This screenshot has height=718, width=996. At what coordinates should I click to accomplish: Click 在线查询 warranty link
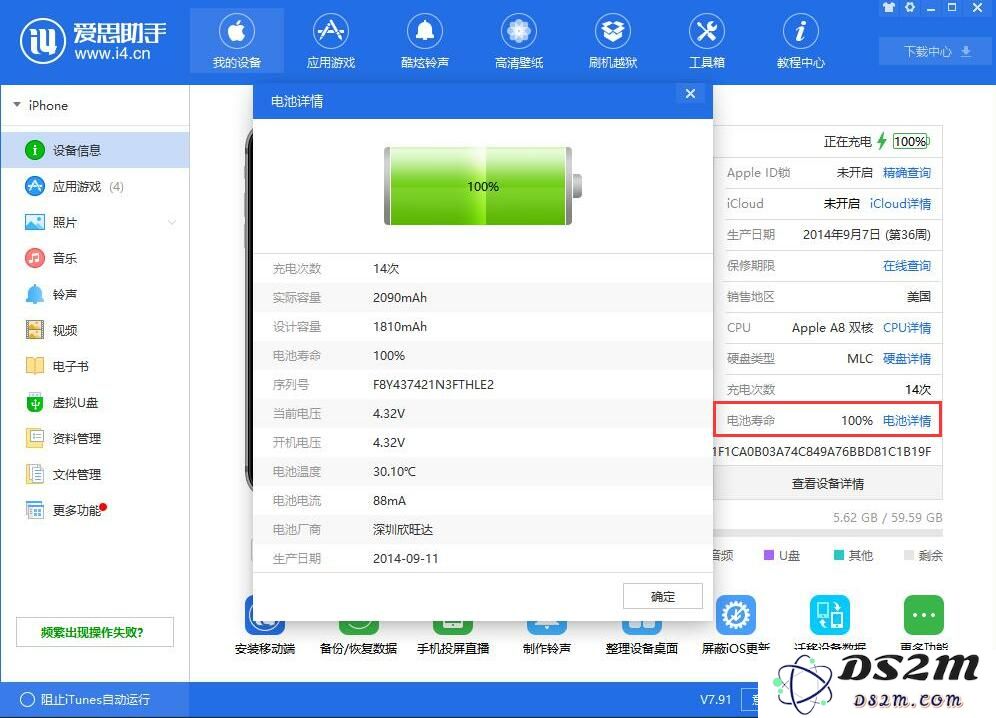pos(906,266)
